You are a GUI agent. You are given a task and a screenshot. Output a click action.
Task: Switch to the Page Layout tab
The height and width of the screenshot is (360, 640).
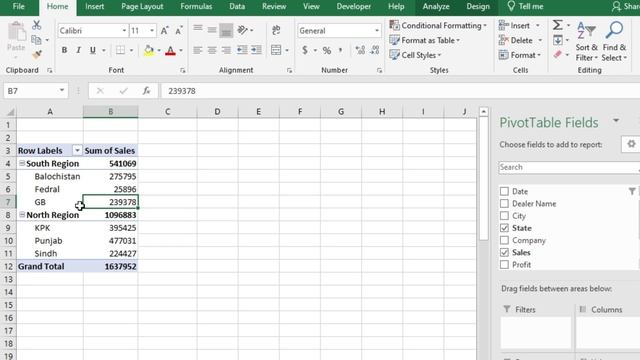[142, 7]
